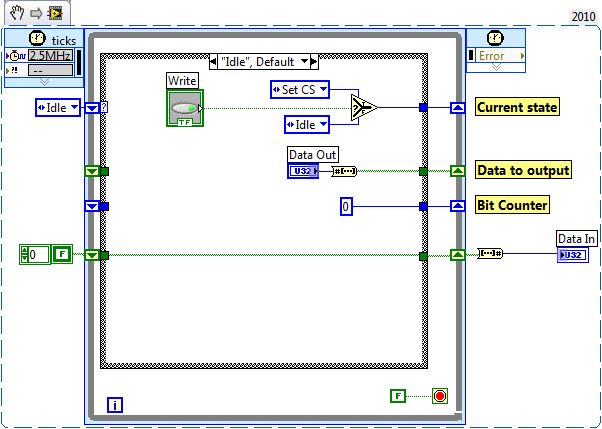Viewport: 602px width, 429px height.
Task: Click the Bit Counter right shift register
Action: tap(457, 206)
